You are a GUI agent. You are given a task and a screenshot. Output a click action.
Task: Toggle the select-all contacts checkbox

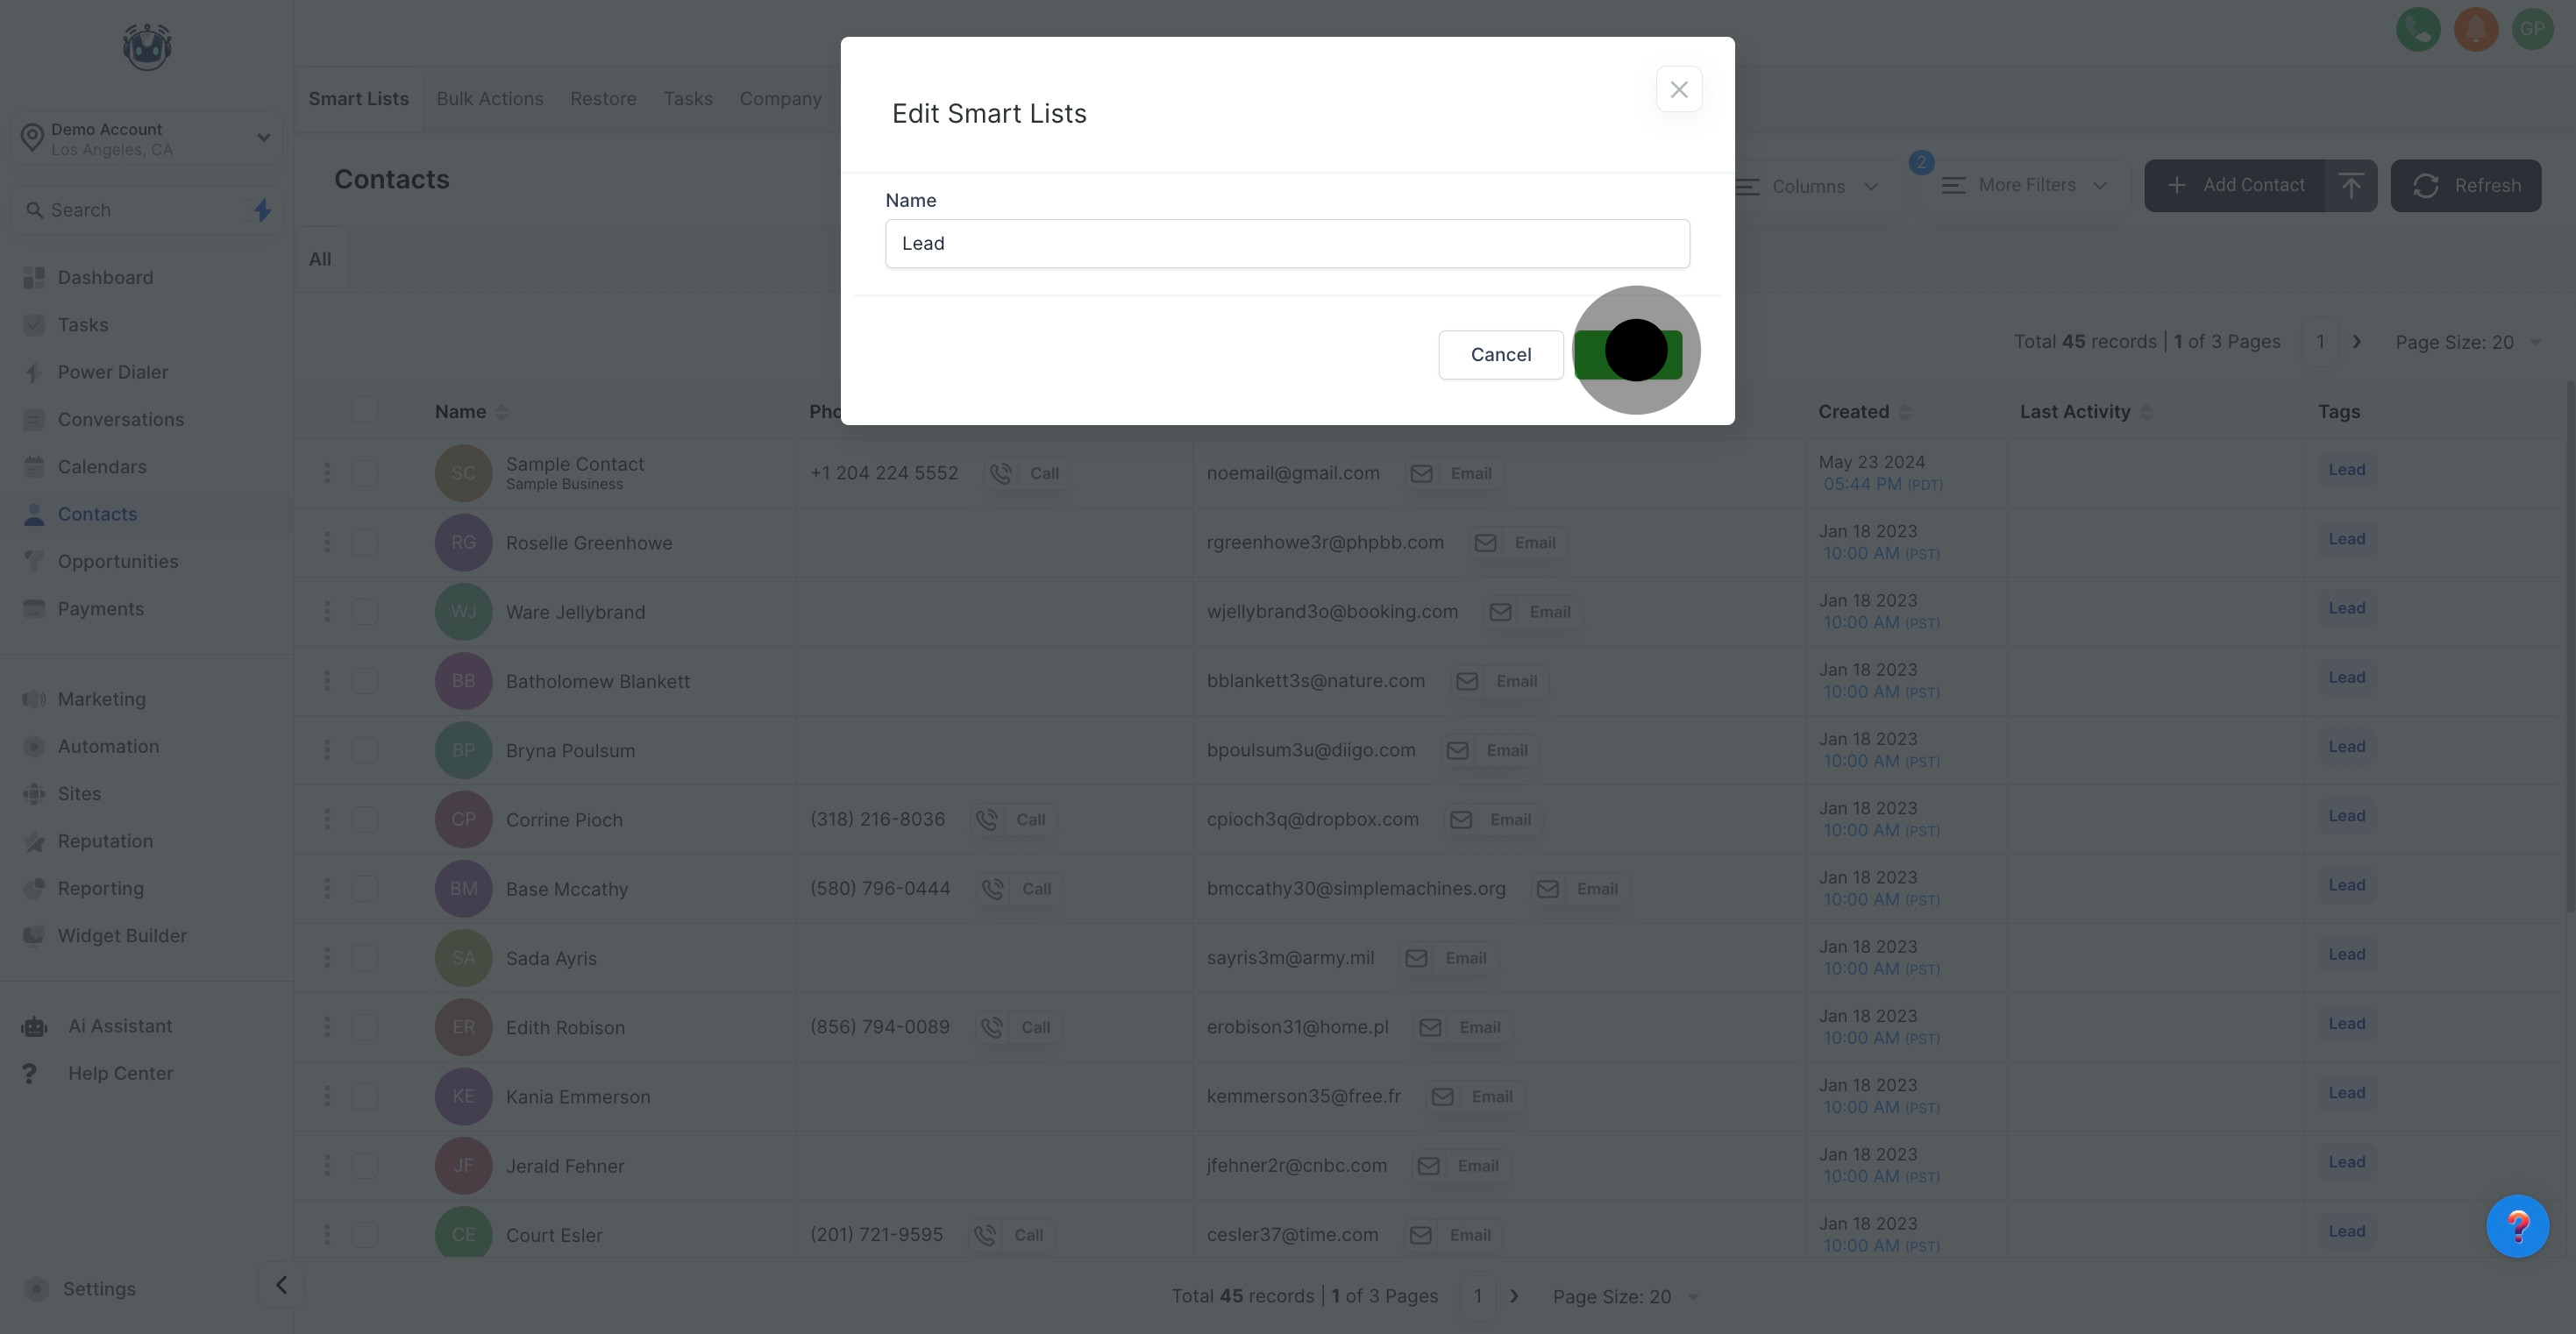pos(365,410)
